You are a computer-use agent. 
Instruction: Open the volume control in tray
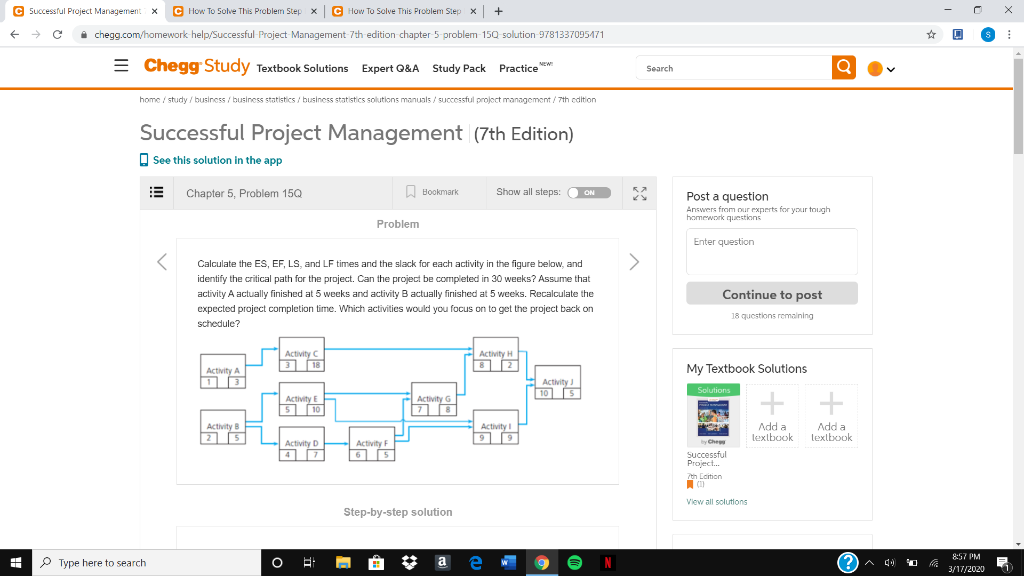889,562
